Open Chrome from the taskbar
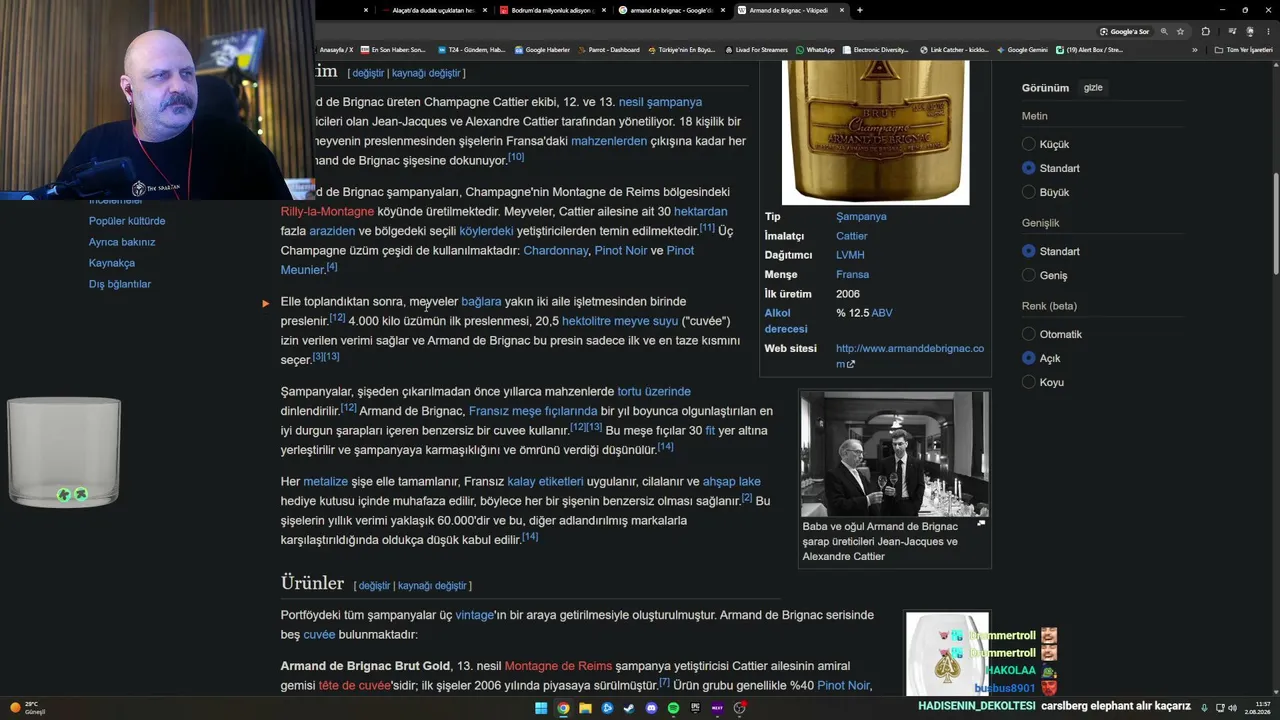Screen dimensions: 1280x720 (x=563, y=708)
